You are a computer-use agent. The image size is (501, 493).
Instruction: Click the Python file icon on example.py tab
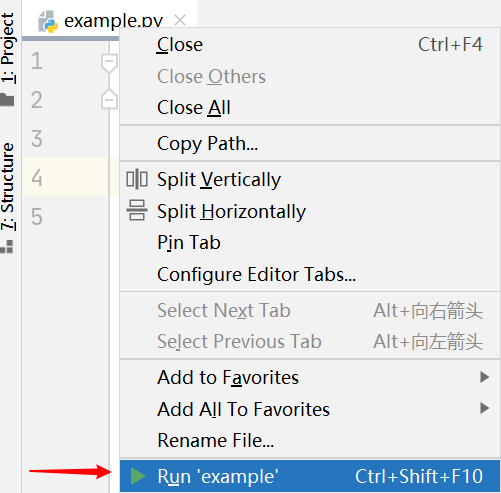(x=48, y=22)
